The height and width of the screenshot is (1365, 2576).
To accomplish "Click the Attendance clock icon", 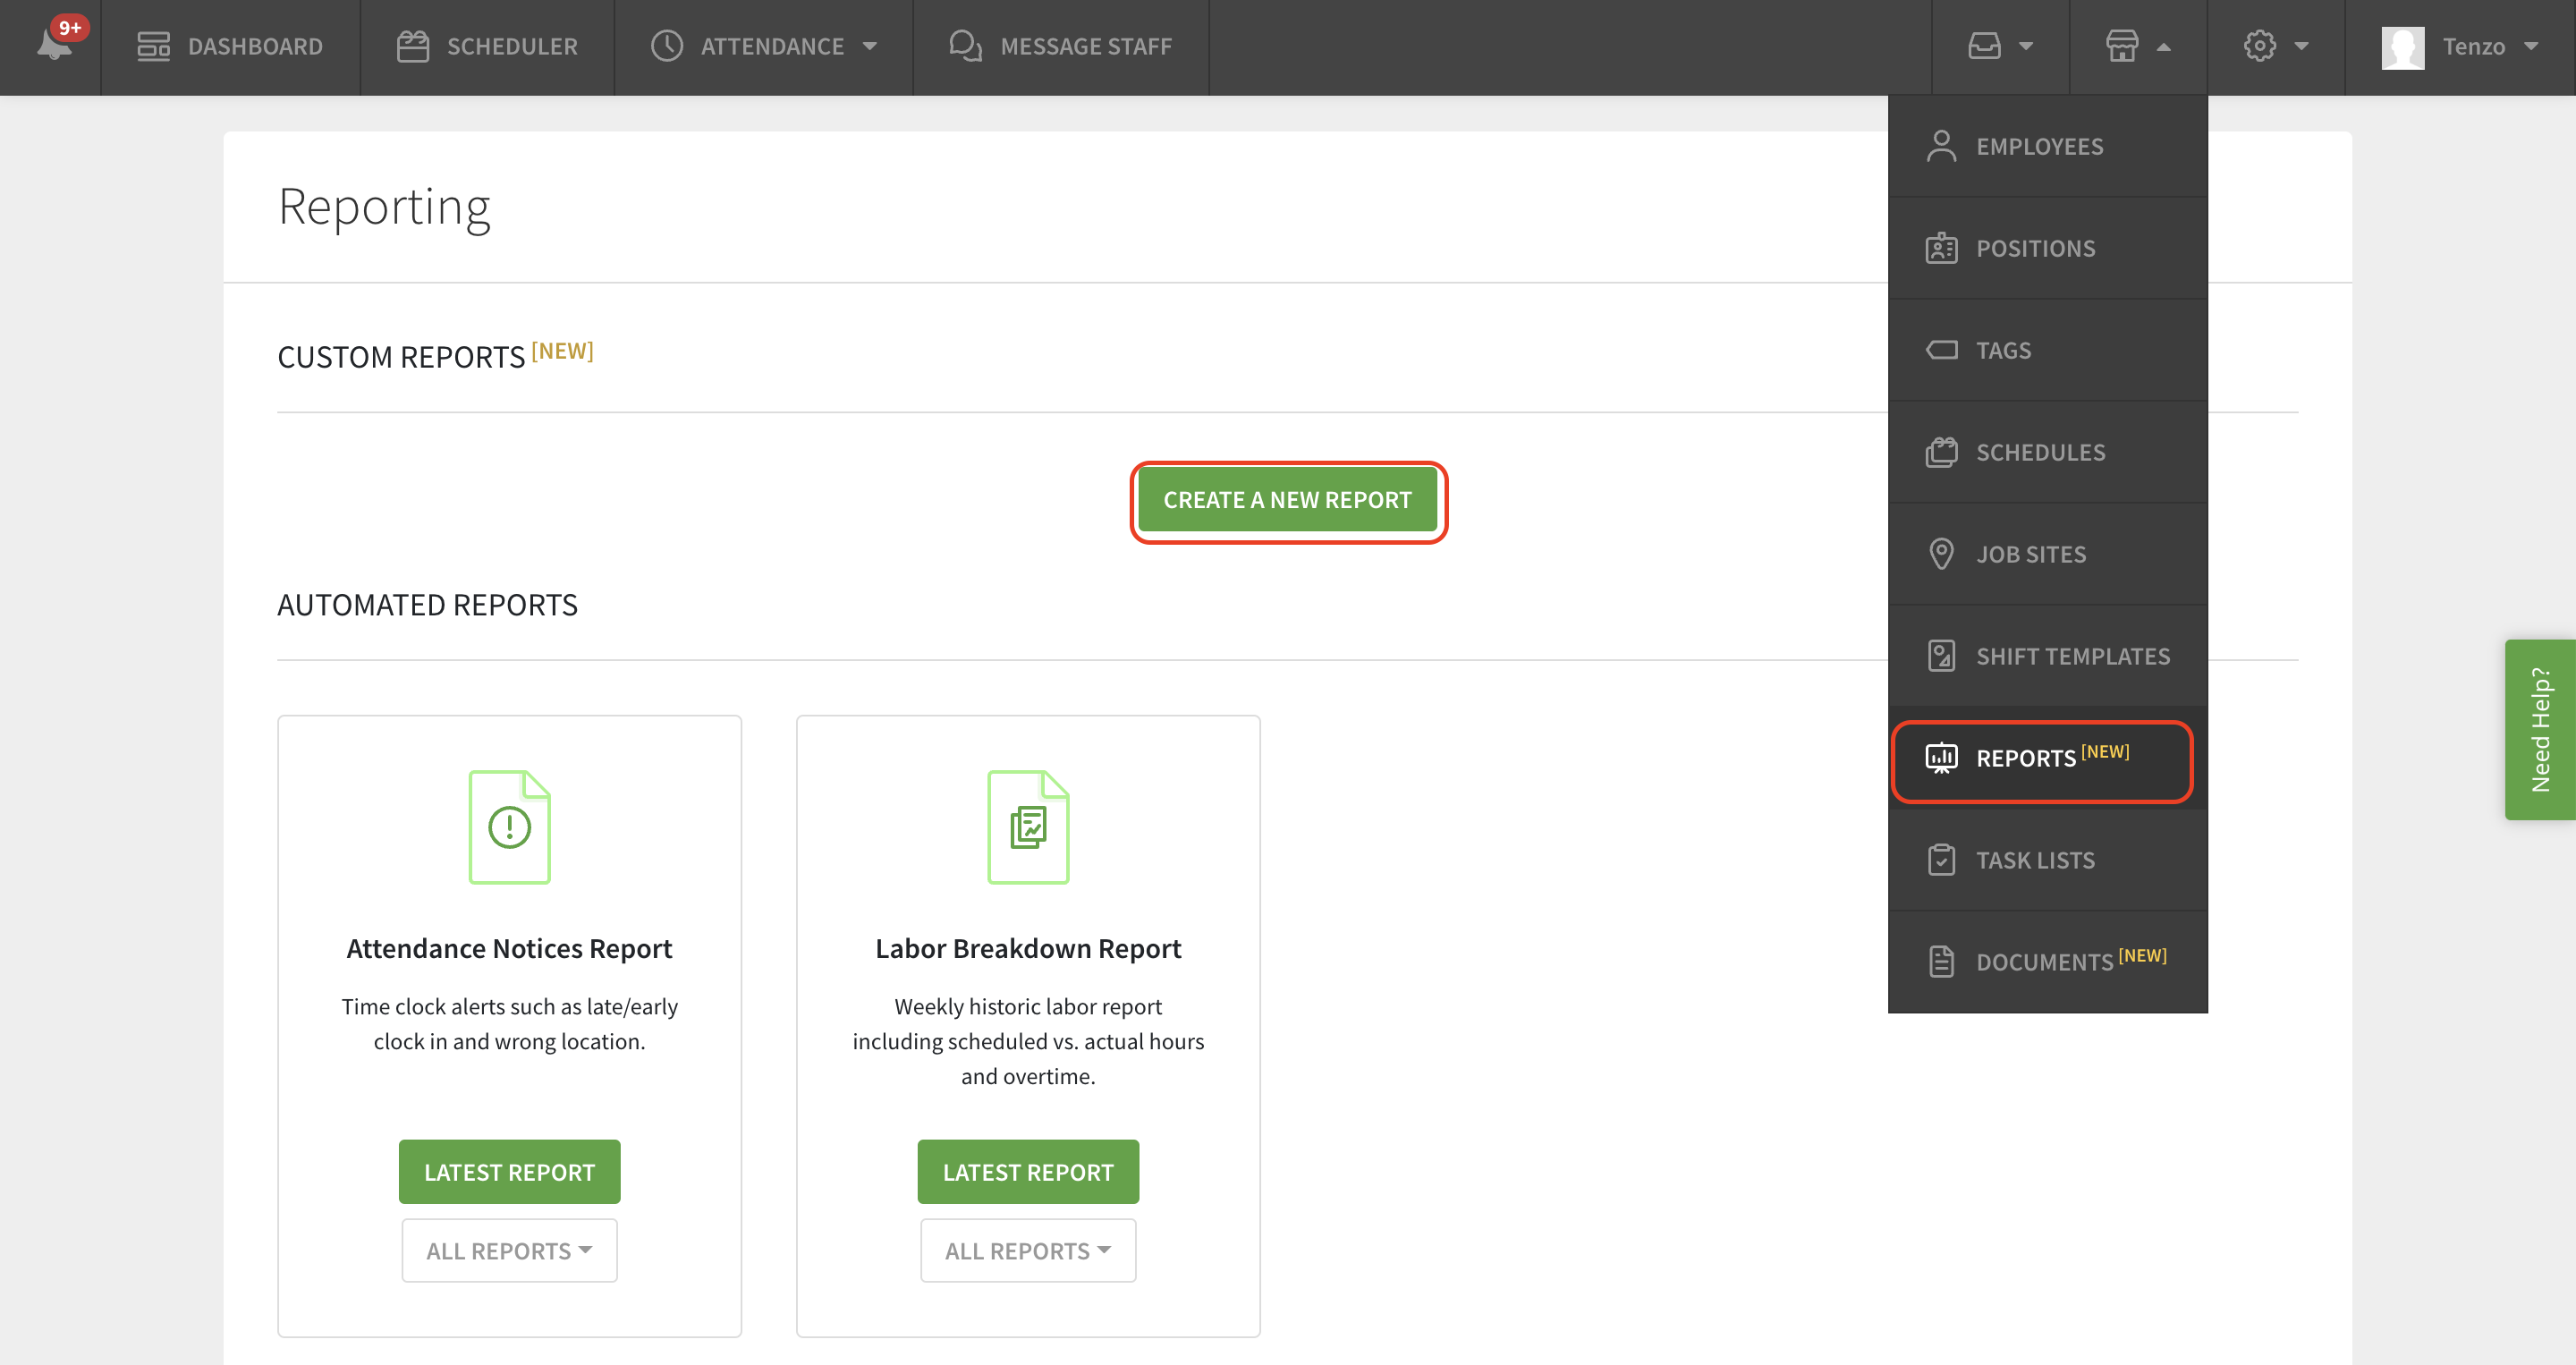I will (x=667, y=46).
